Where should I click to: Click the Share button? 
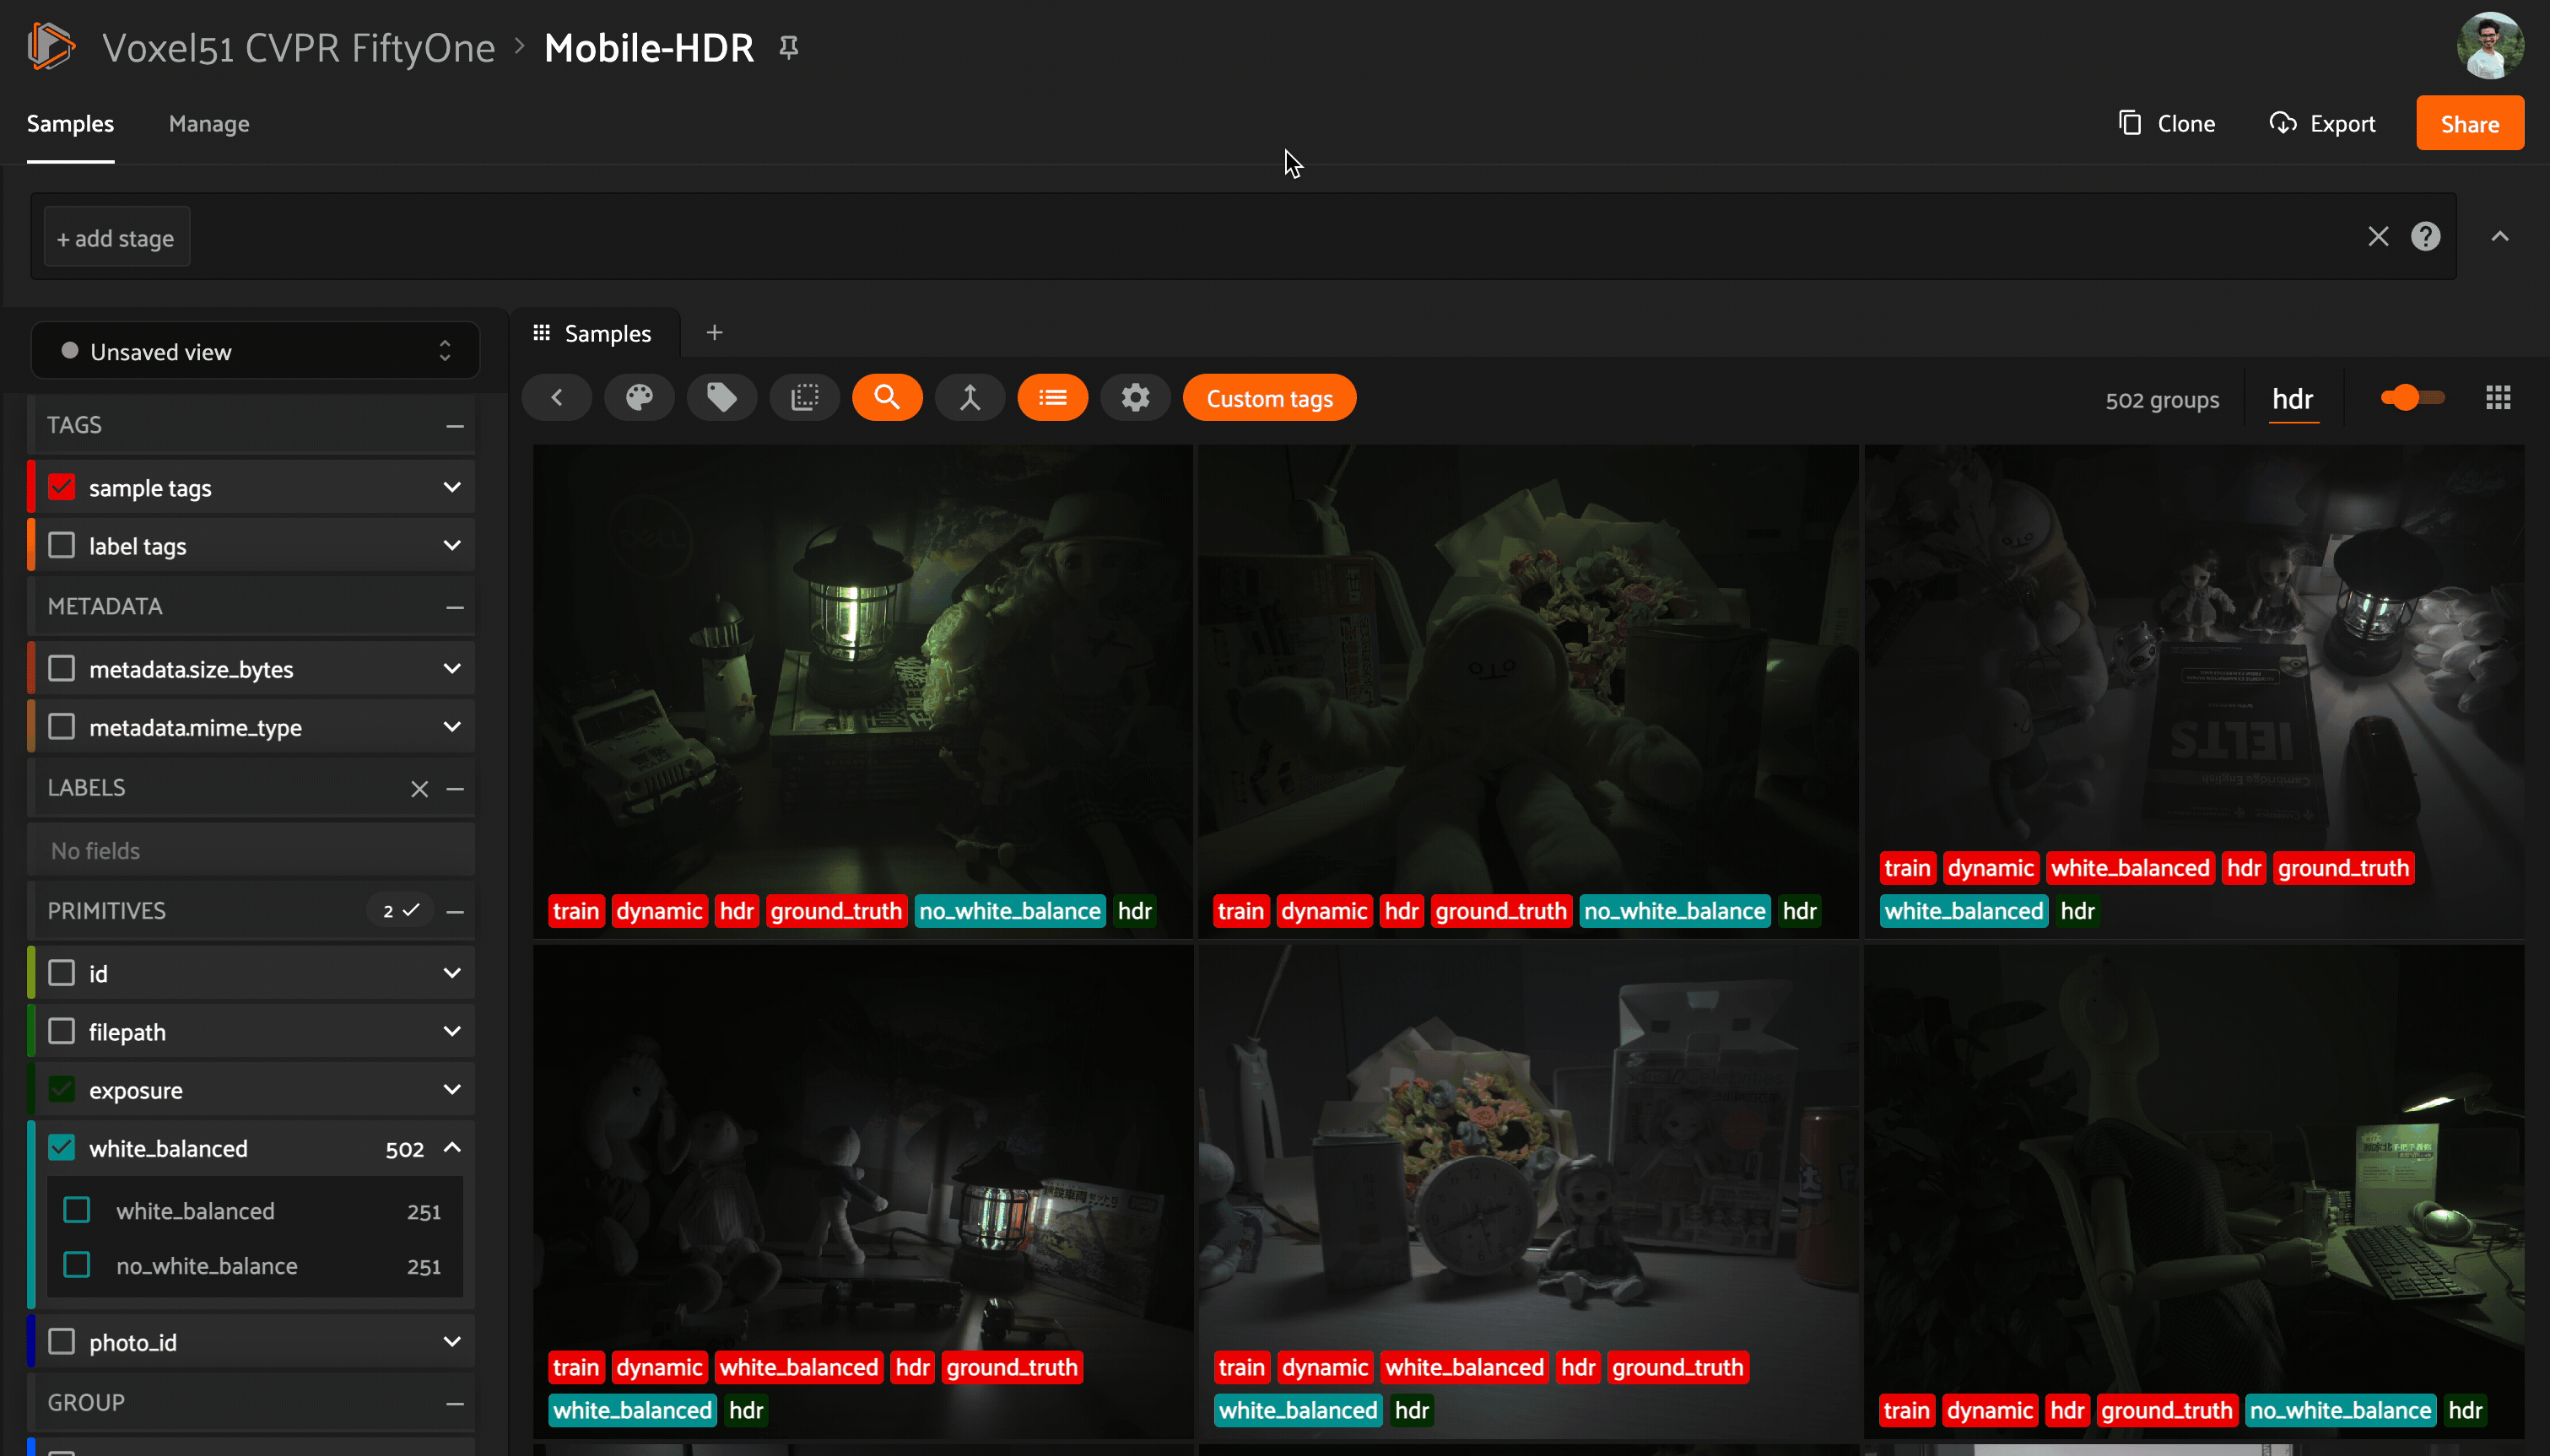(x=2469, y=124)
